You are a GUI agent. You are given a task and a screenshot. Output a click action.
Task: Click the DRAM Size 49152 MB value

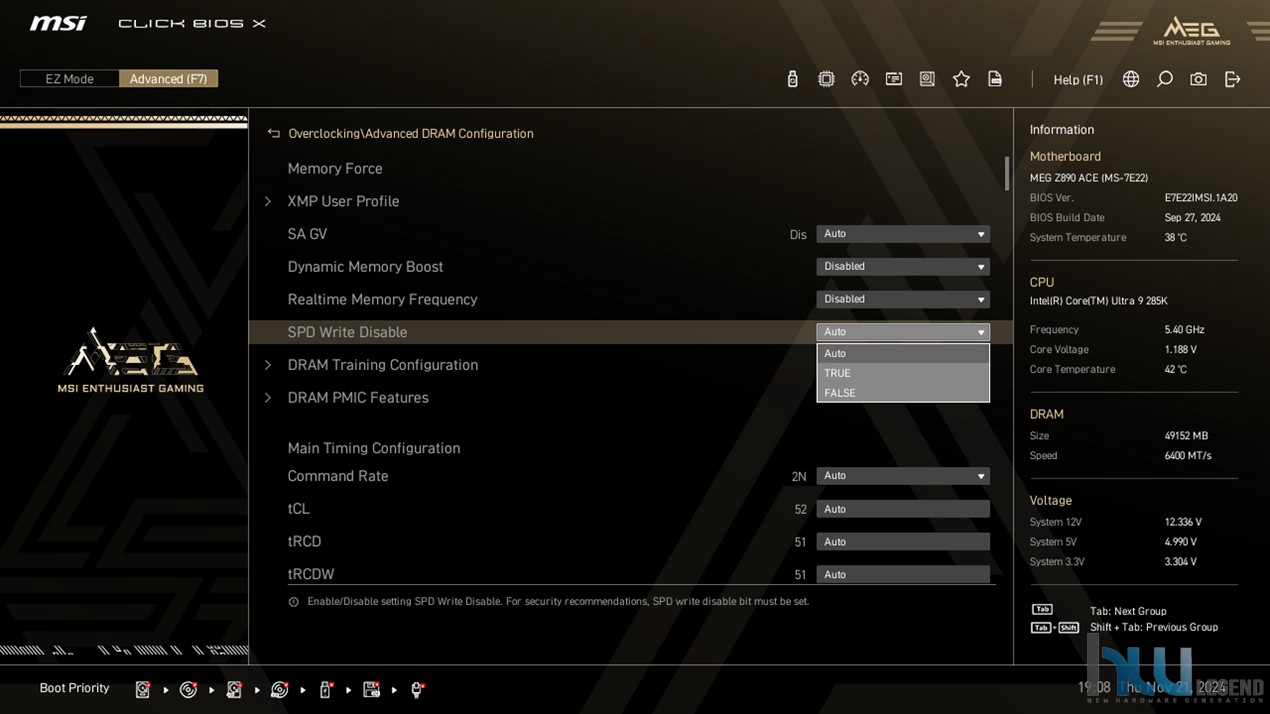click(1186, 436)
